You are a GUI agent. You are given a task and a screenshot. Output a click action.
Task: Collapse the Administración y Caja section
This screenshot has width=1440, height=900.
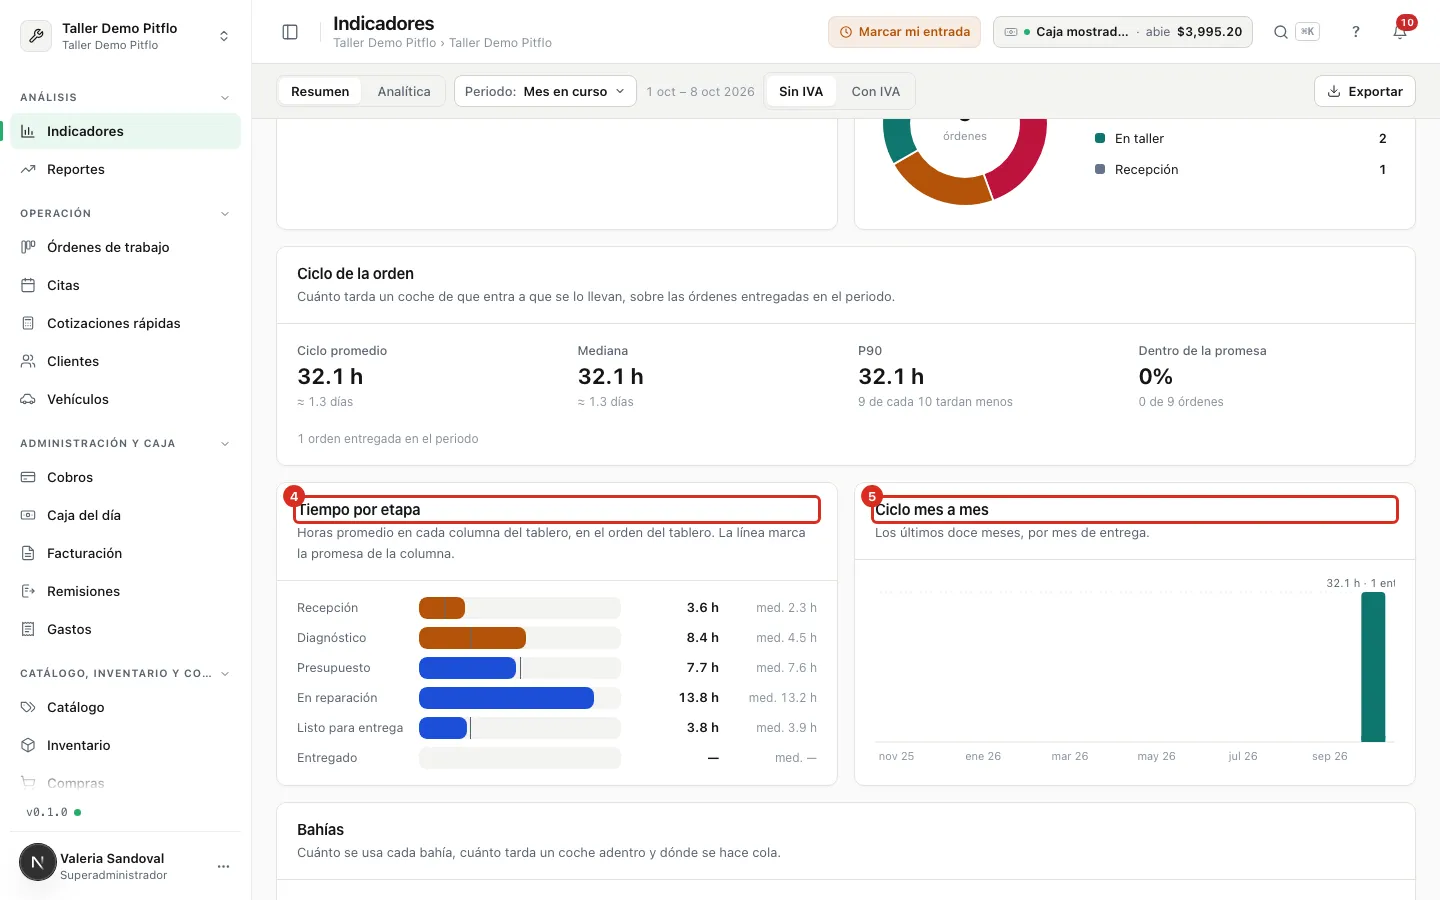pyautogui.click(x=225, y=443)
